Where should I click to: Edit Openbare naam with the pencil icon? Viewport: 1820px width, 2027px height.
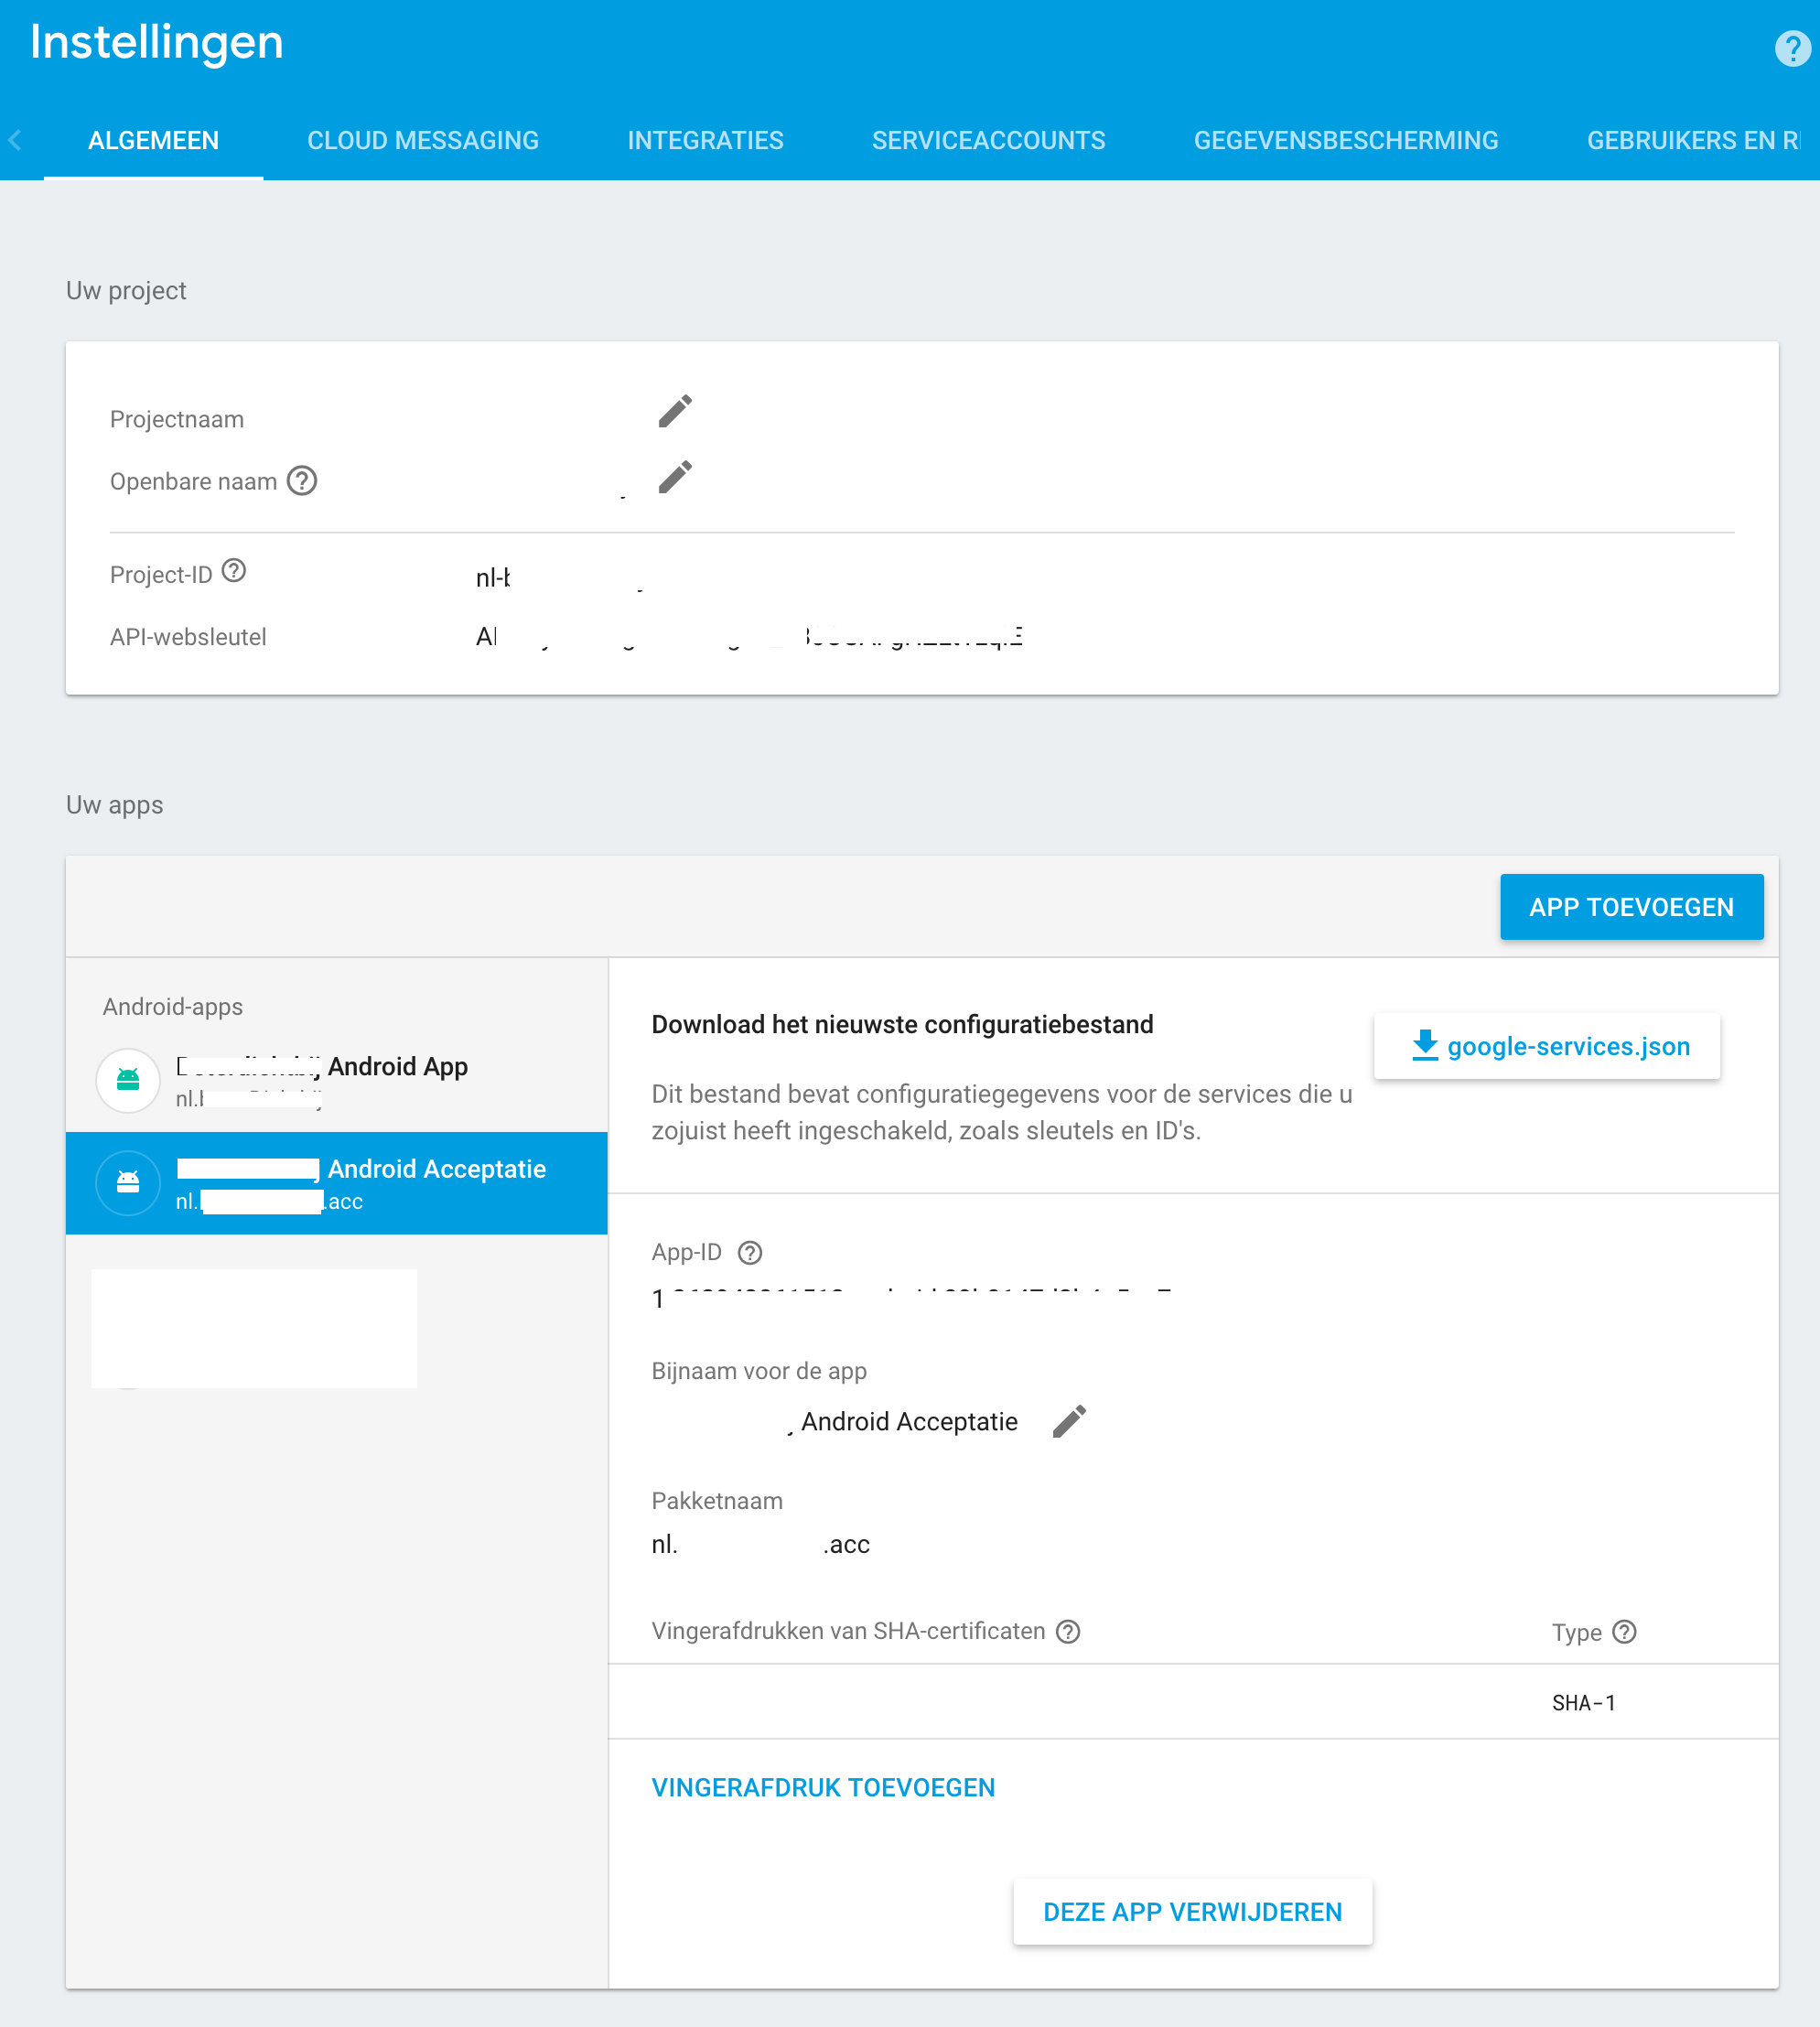[x=675, y=478]
